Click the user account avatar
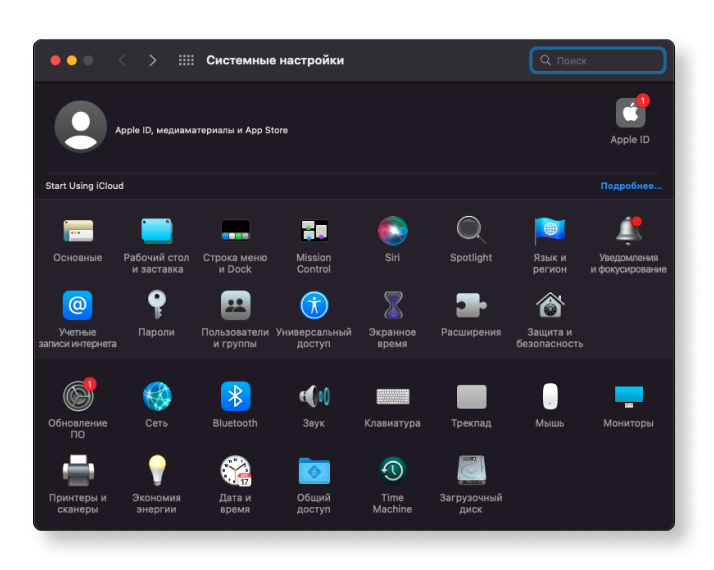 pyautogui.click(x=81, y=127)
